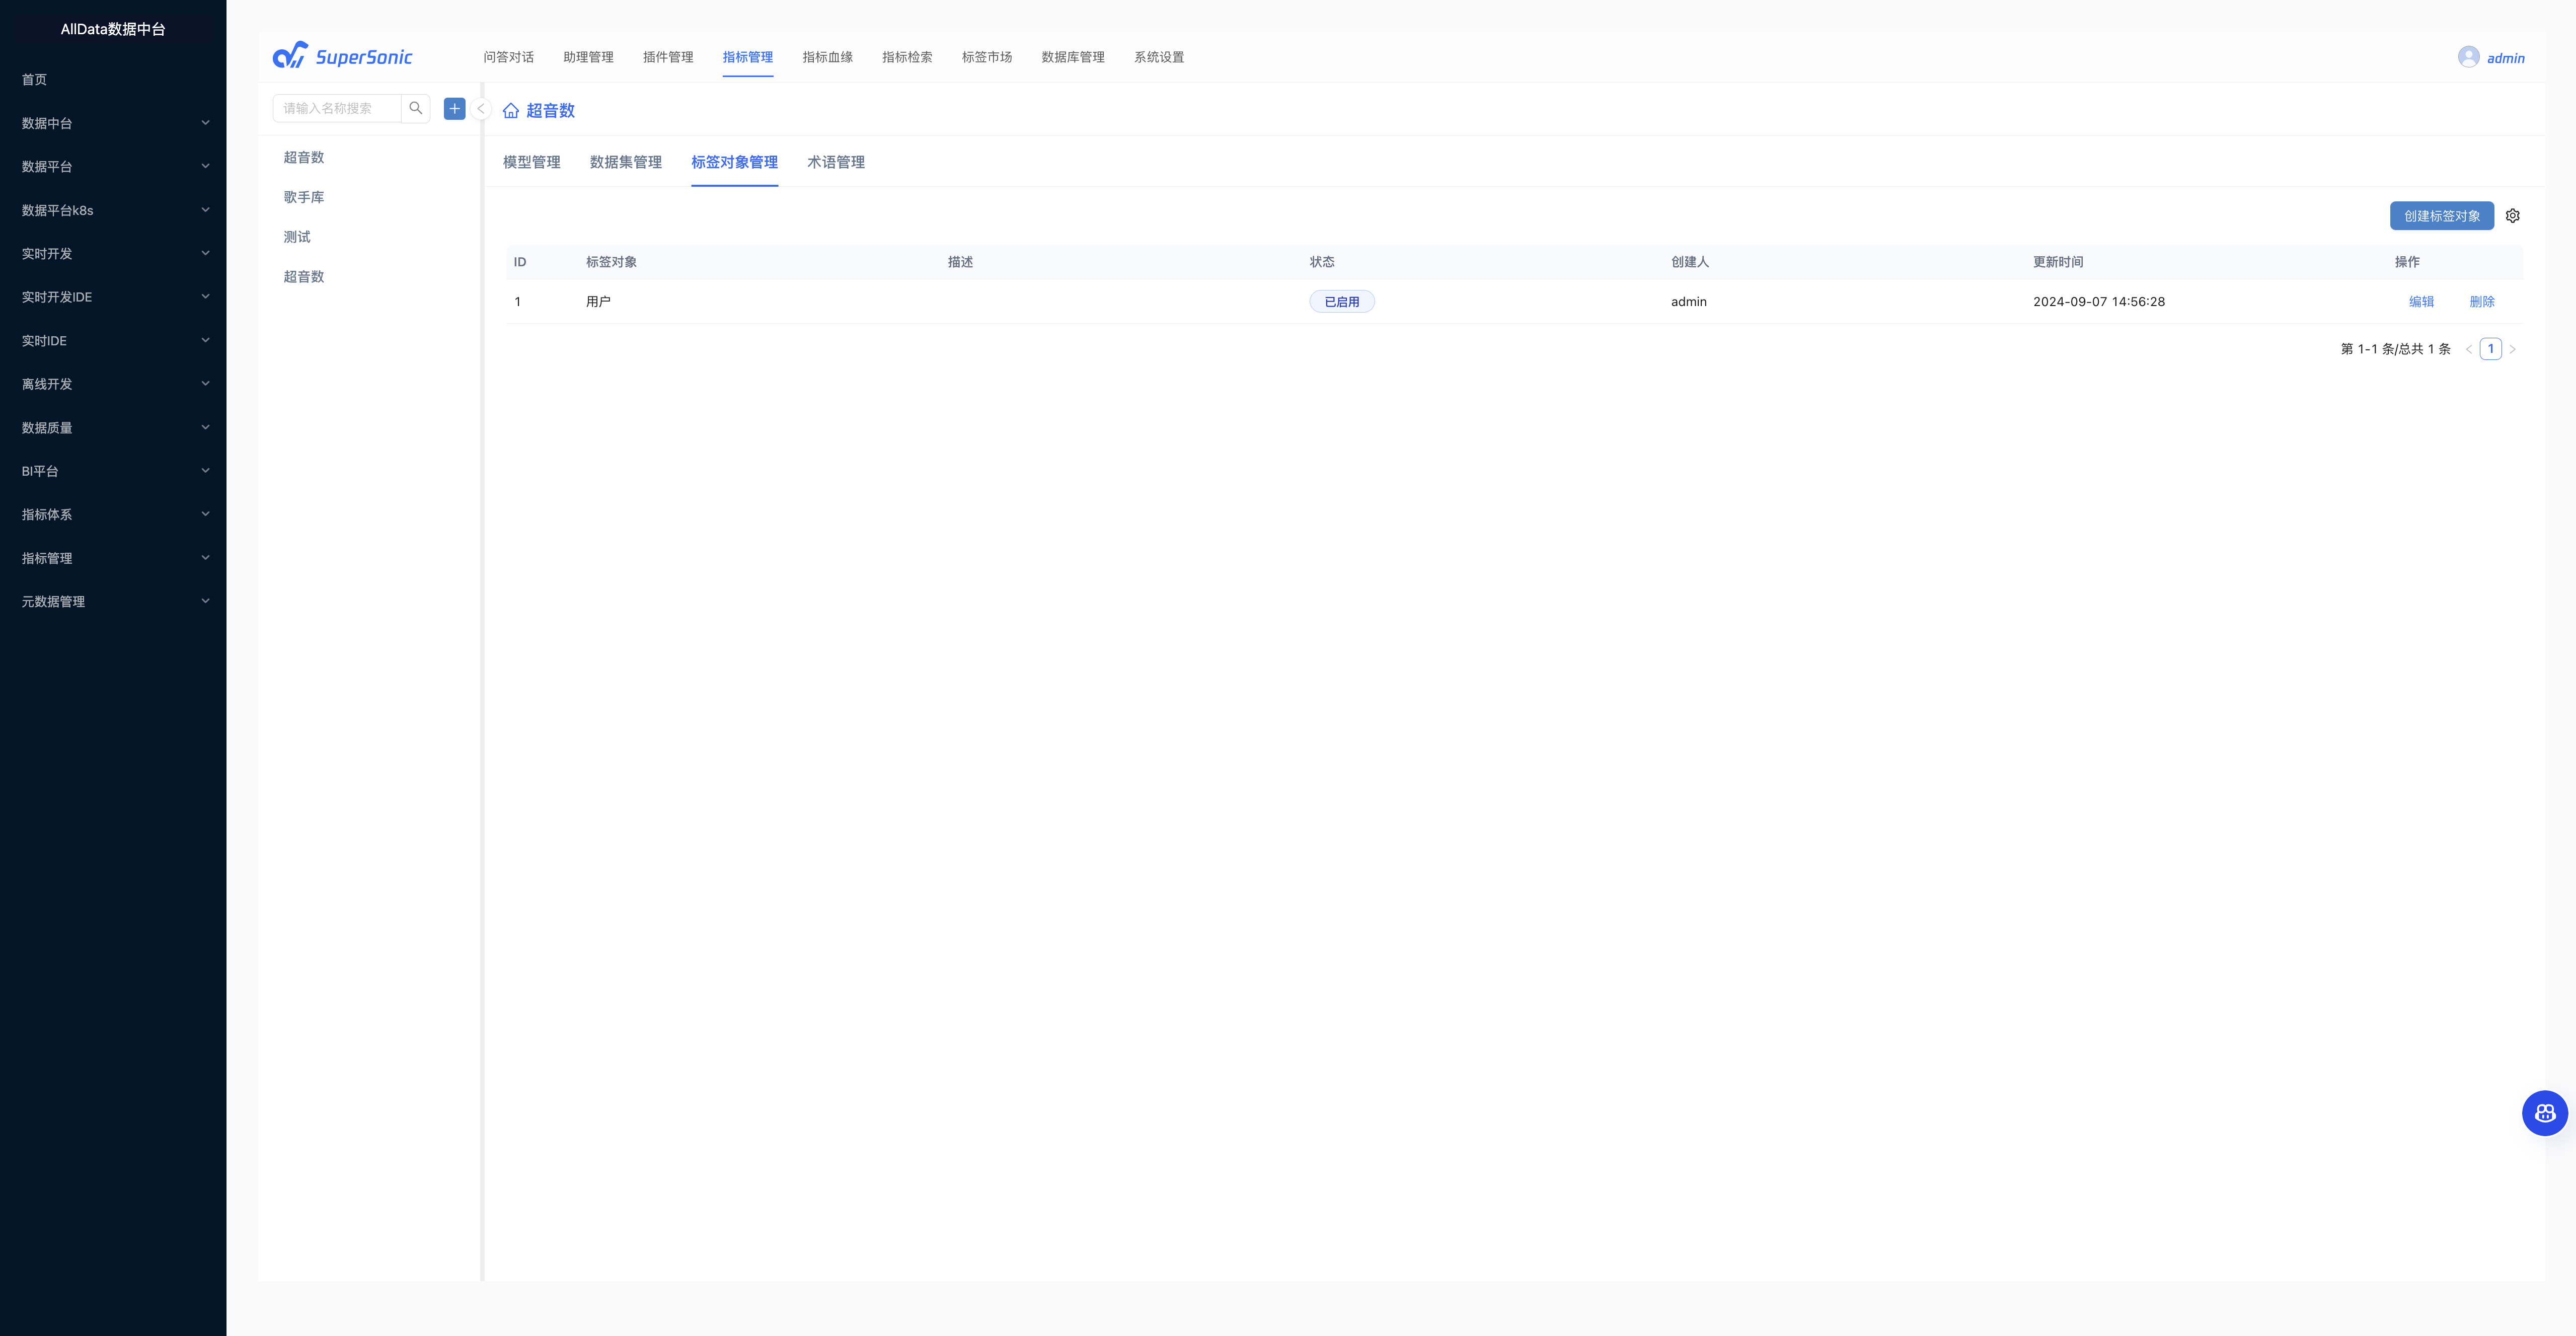Screen dimensions: 2576x1336
Task: Click the 已启用 status tag
Action: [x=1342, y=301]
